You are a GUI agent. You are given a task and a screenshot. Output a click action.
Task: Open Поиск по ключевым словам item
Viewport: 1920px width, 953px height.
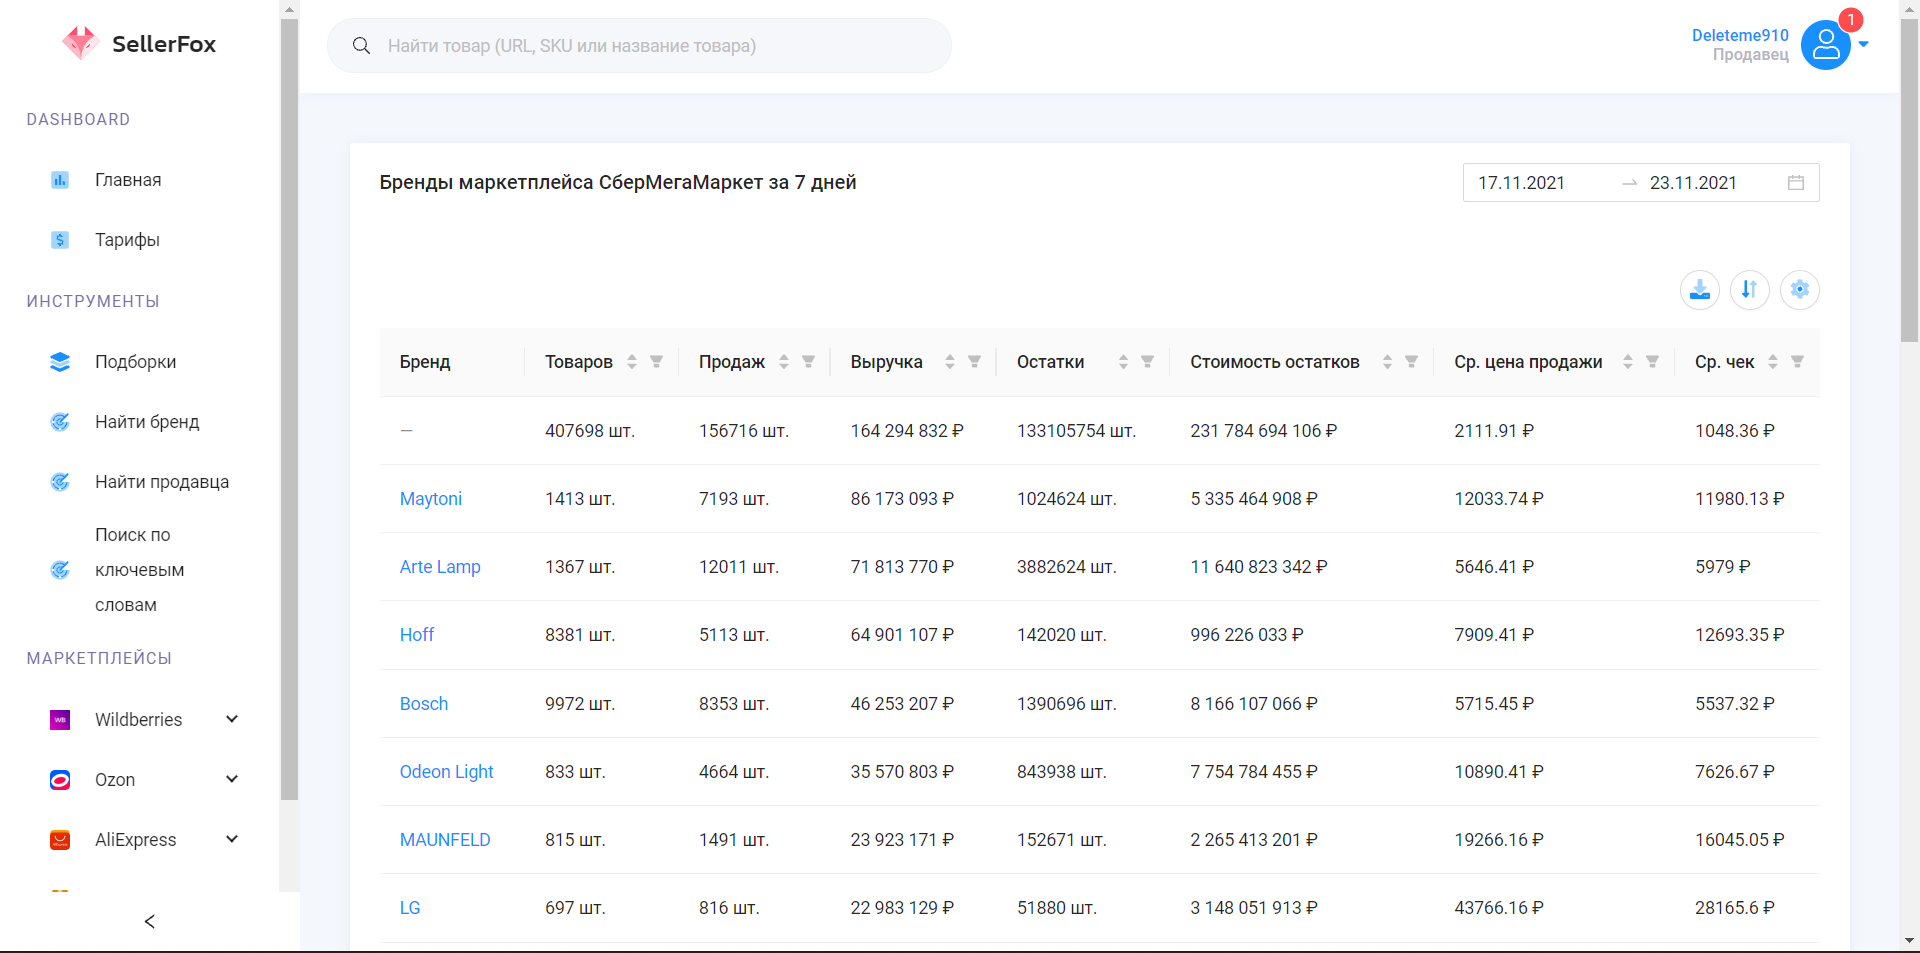tap(140, 570)
